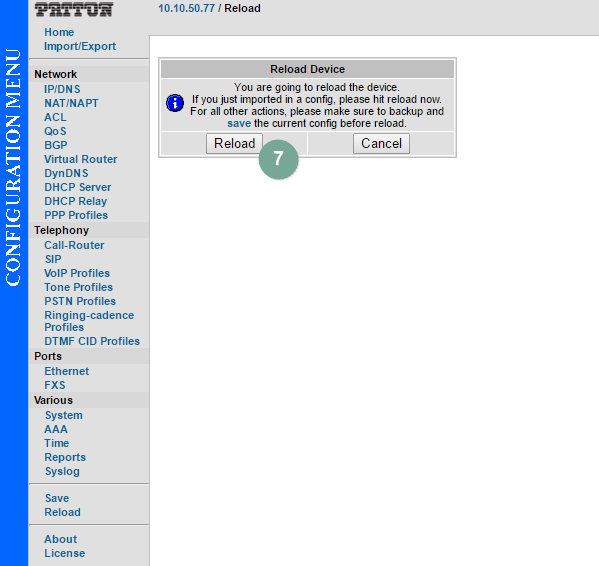
Task: Open Syslog under Various
Action: coord(62,471)
